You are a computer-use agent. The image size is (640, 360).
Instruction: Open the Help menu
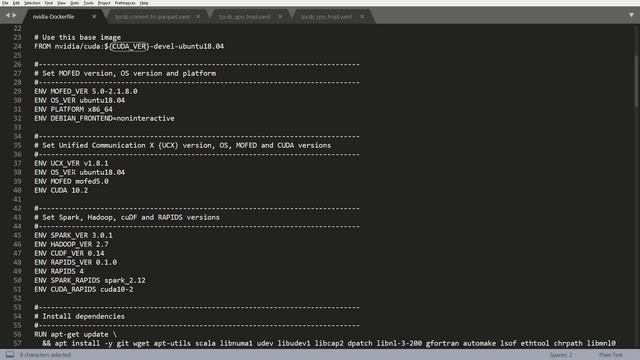coord(144,3)
